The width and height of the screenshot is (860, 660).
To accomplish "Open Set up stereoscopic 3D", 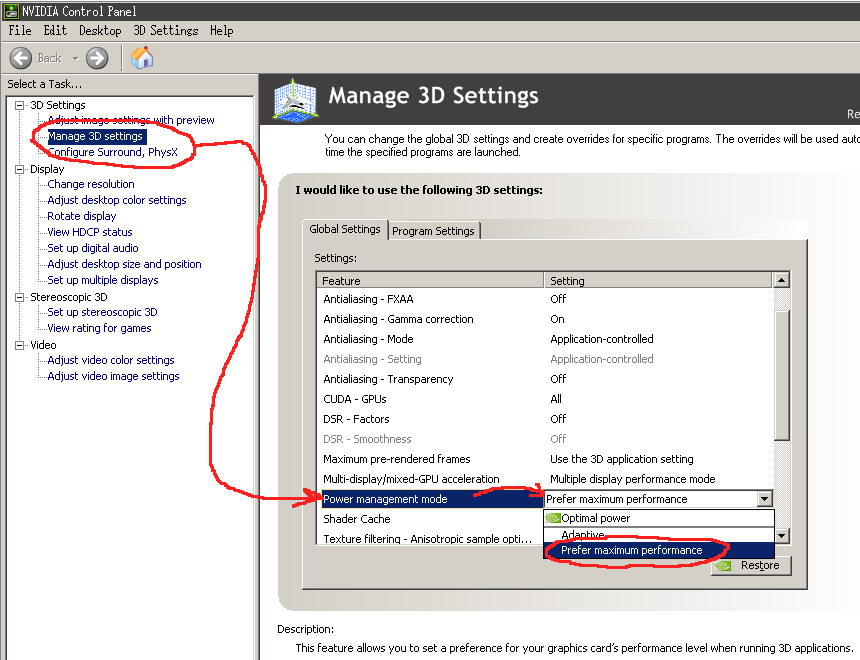I will coord(102,312).
